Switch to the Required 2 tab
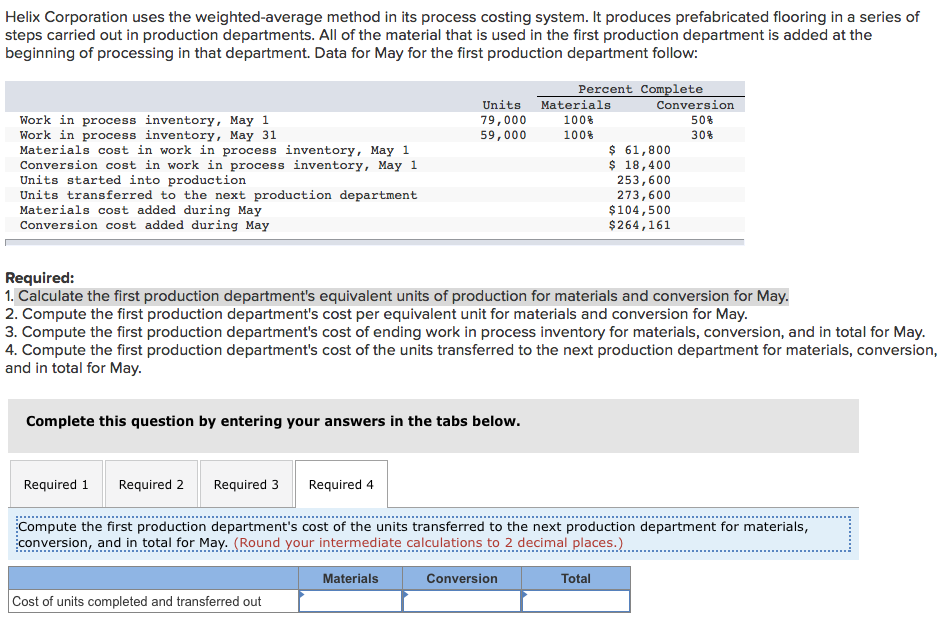 [x=151, y=484]
